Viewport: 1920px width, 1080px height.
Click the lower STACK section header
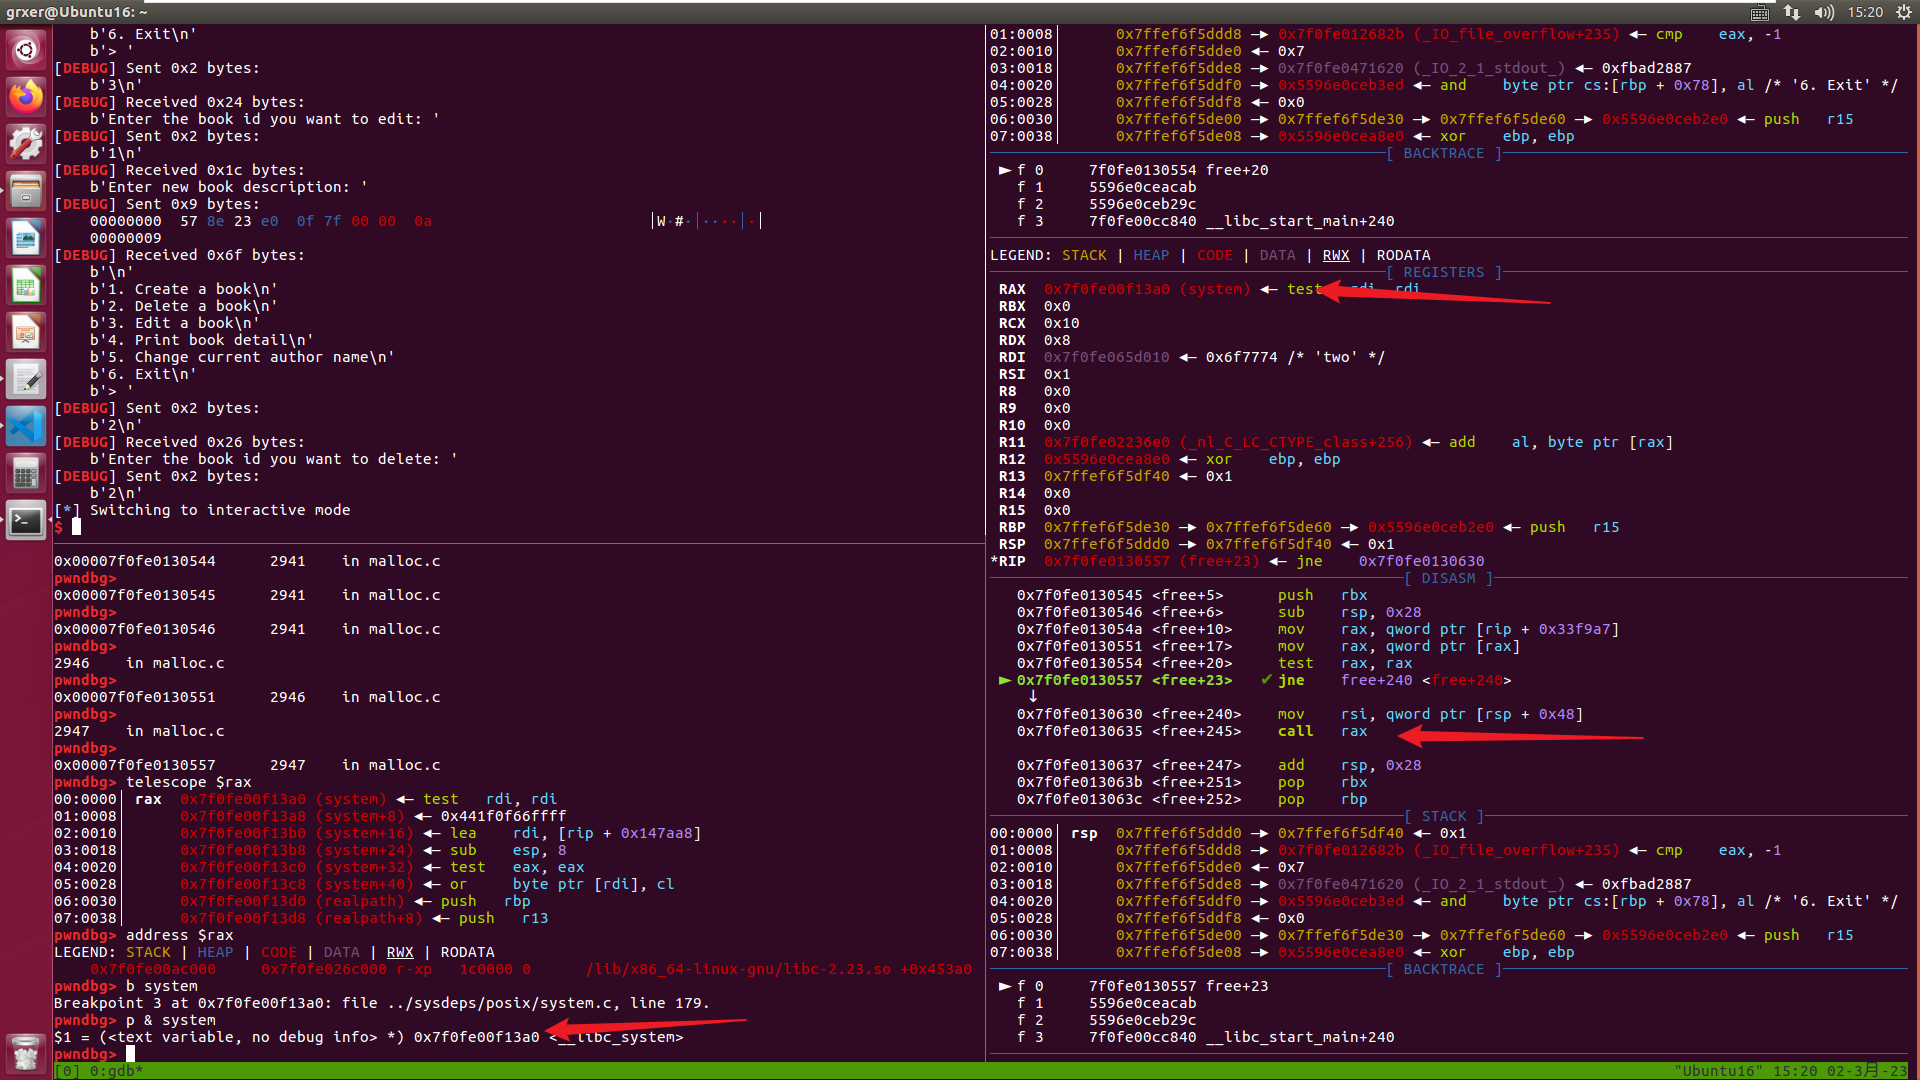(x=1444, y=816)
